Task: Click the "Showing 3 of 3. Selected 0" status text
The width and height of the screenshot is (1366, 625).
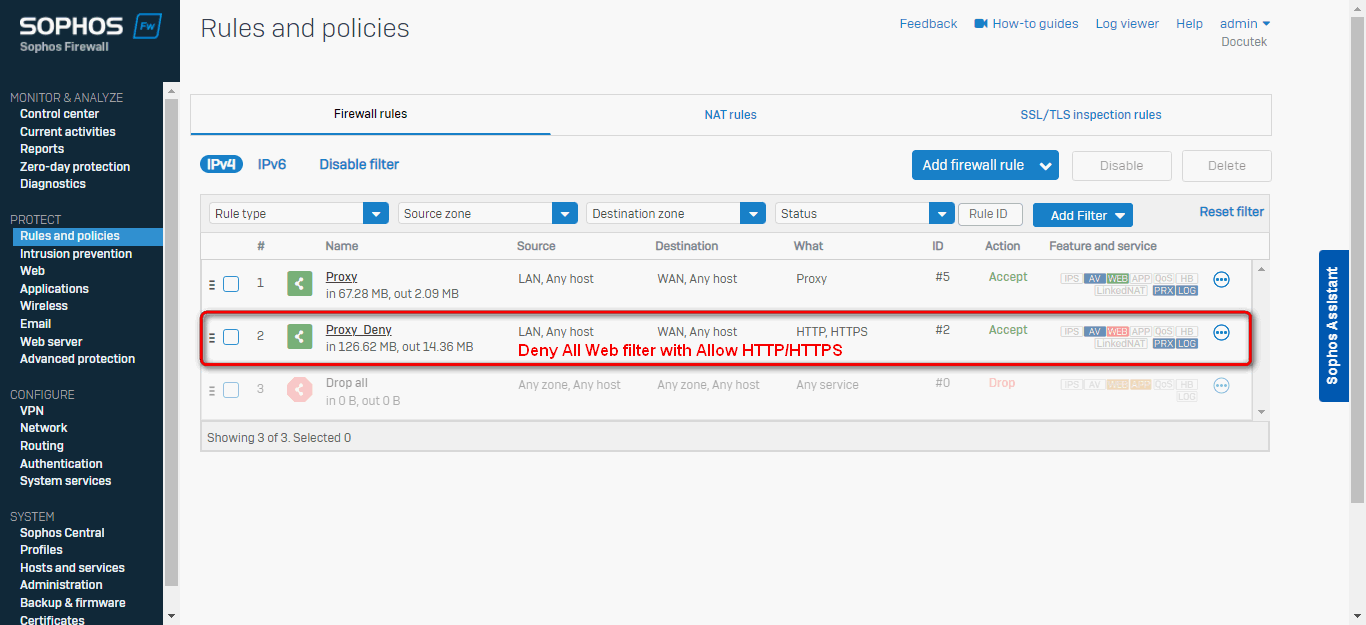Action: (x=279, y=438)
